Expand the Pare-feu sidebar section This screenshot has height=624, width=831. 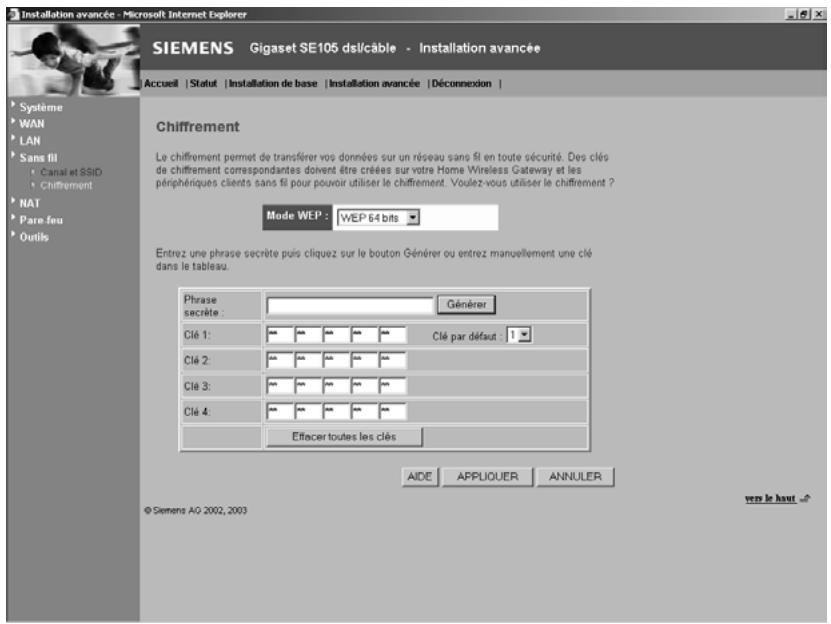(x=41, y=220)
